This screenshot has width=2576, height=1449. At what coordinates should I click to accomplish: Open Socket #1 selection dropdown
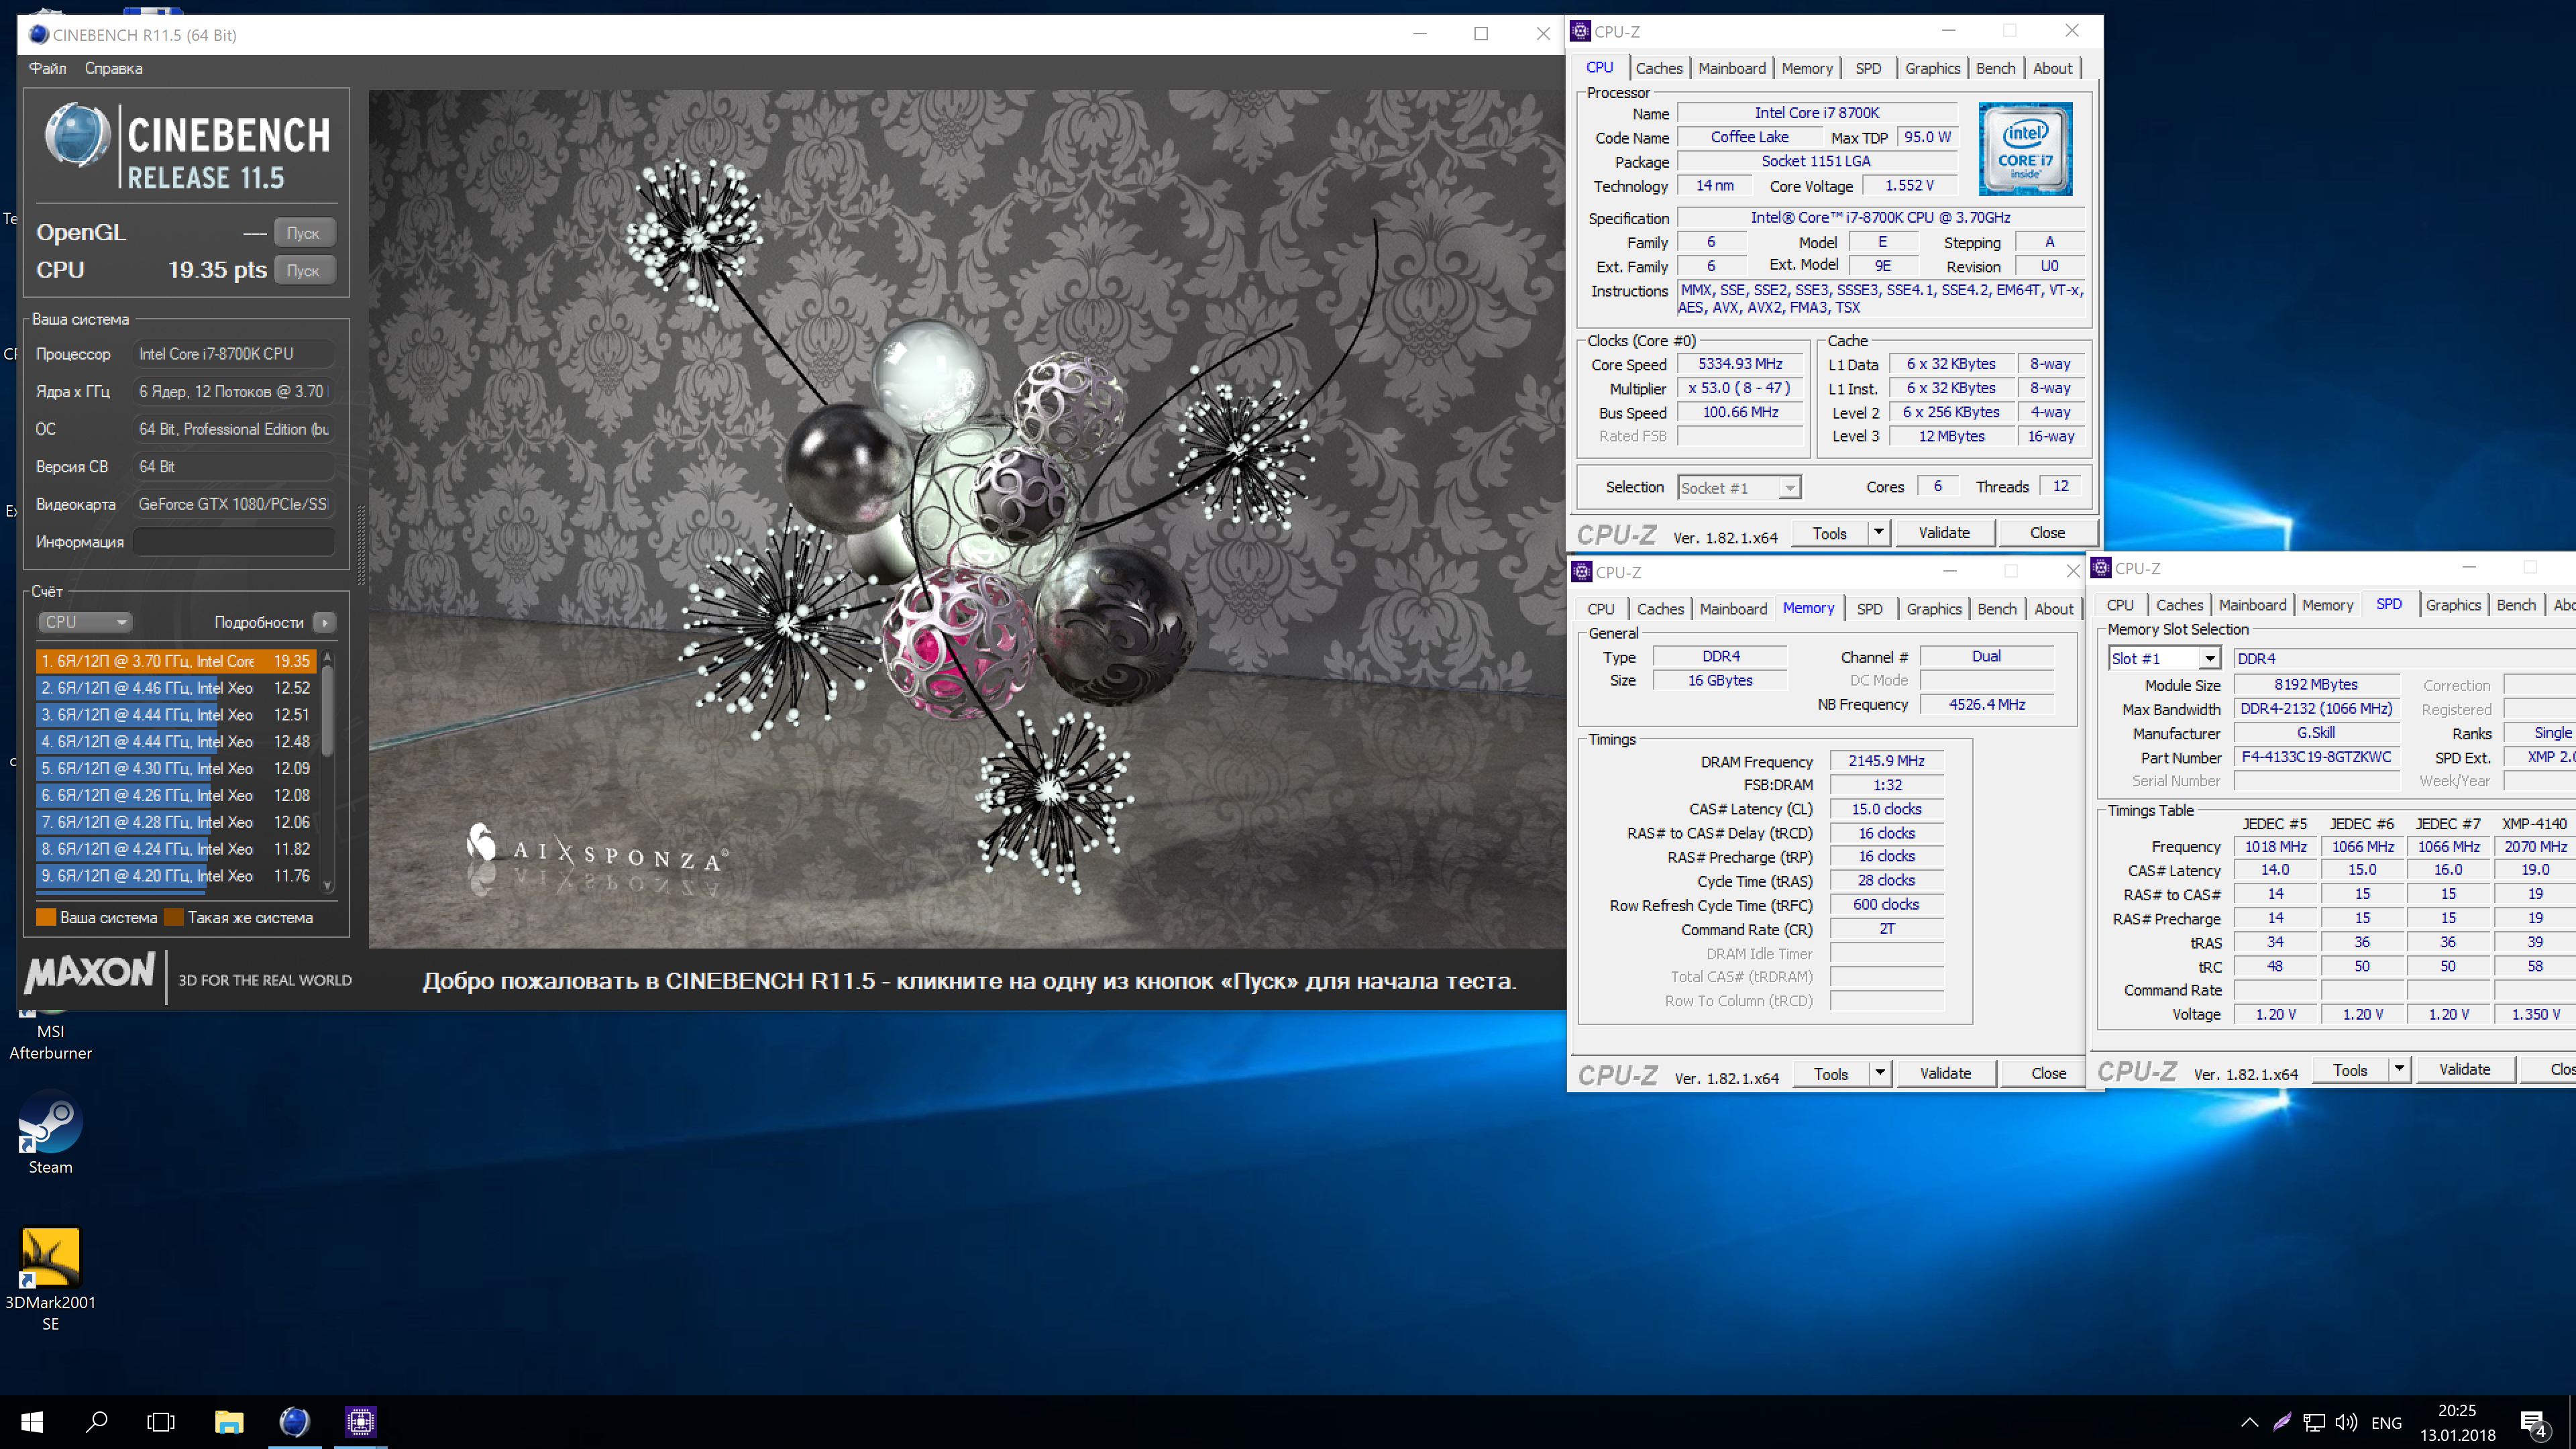point(1739,487)
